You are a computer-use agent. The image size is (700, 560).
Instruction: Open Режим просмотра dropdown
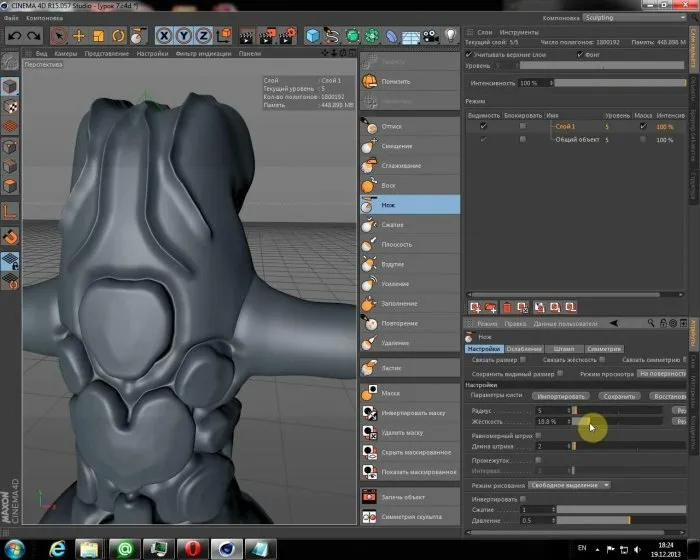(661, 372)
